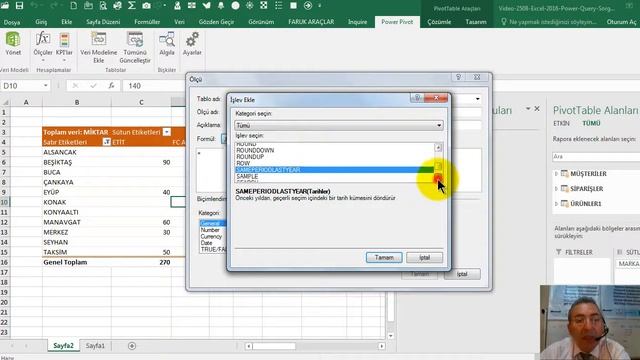
Task: Click the Name Box showing D10
Action: click(21, 86)
